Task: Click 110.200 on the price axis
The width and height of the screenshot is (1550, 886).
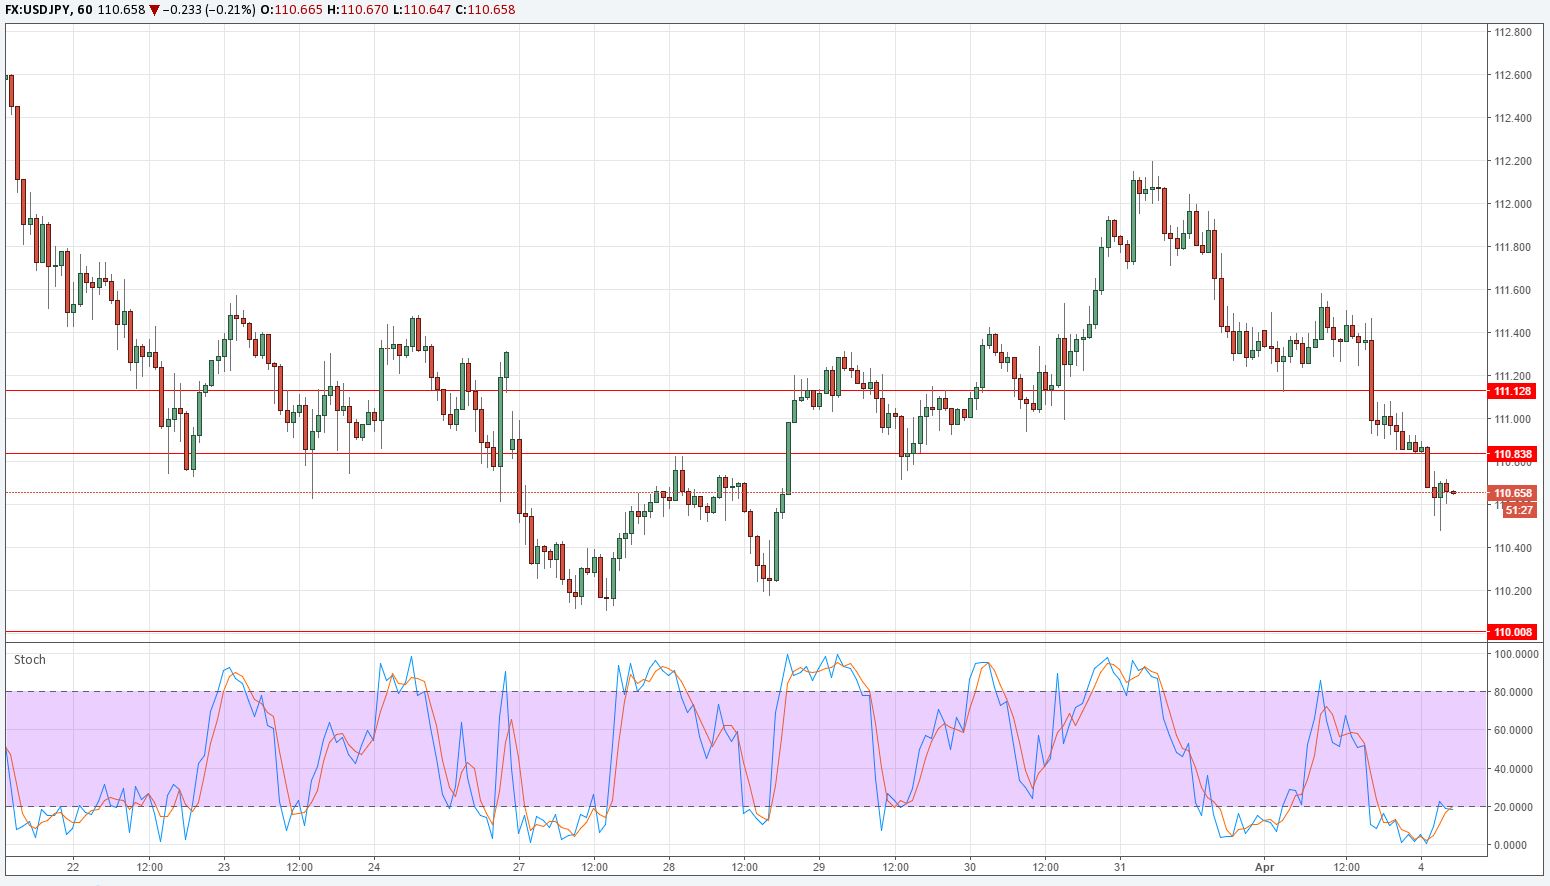Action: [x=1512, y=591]
